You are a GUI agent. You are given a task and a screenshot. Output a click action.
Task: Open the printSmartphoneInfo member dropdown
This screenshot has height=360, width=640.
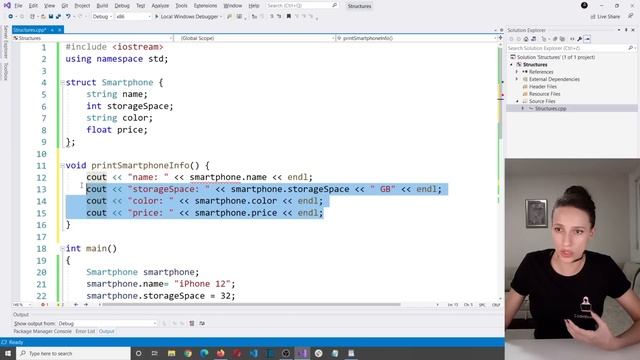(416, 38)
